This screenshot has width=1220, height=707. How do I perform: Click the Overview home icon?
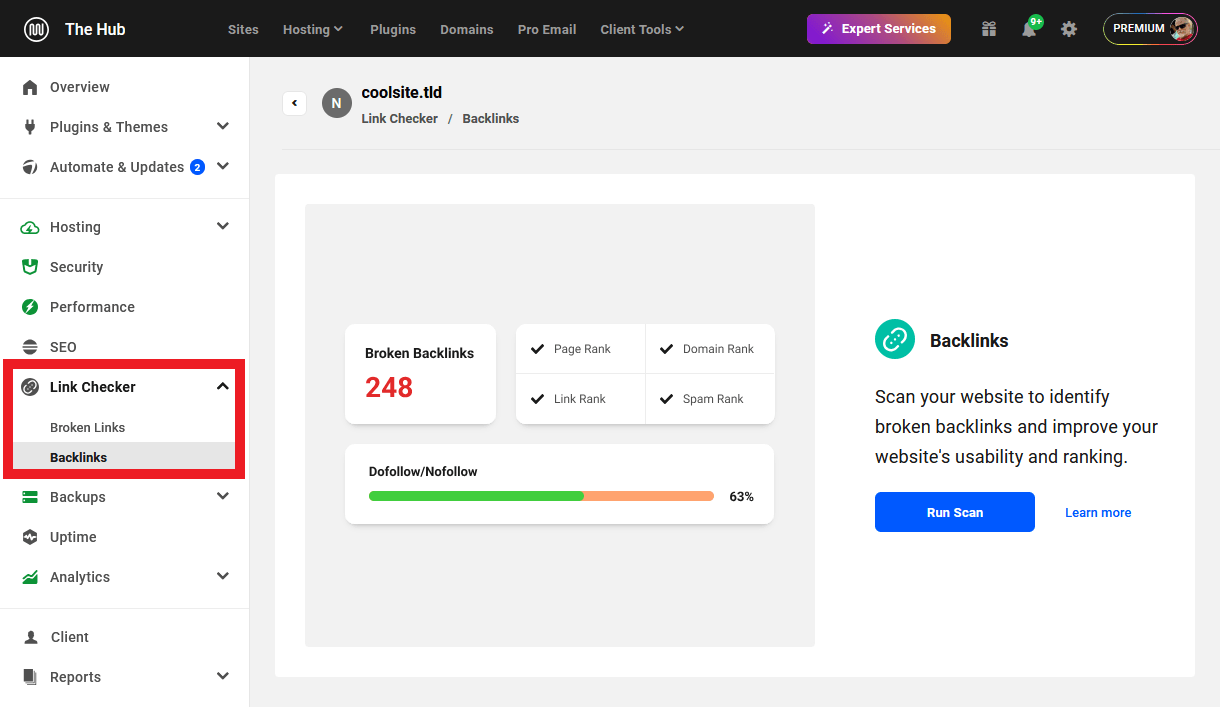pyautogui.click(x=30, y=87)
